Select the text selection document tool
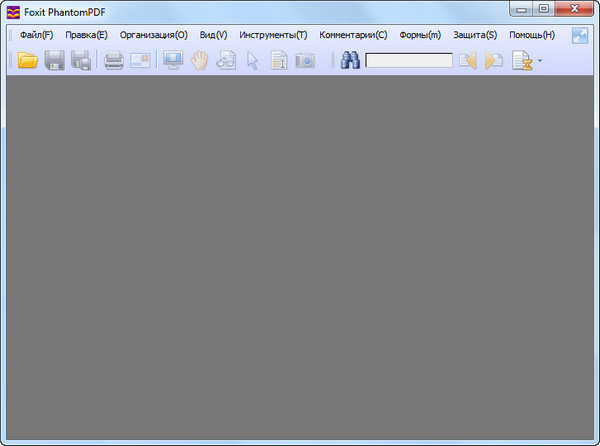 click(x=279, y=60)
